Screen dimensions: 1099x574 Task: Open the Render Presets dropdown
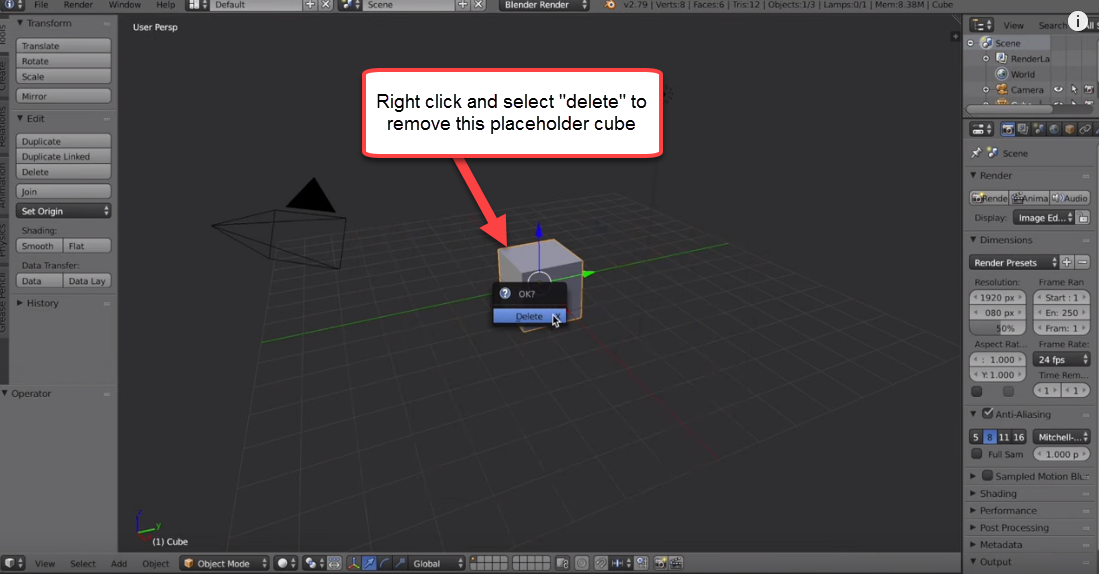pyautogui.click(x=1013, y=262)
